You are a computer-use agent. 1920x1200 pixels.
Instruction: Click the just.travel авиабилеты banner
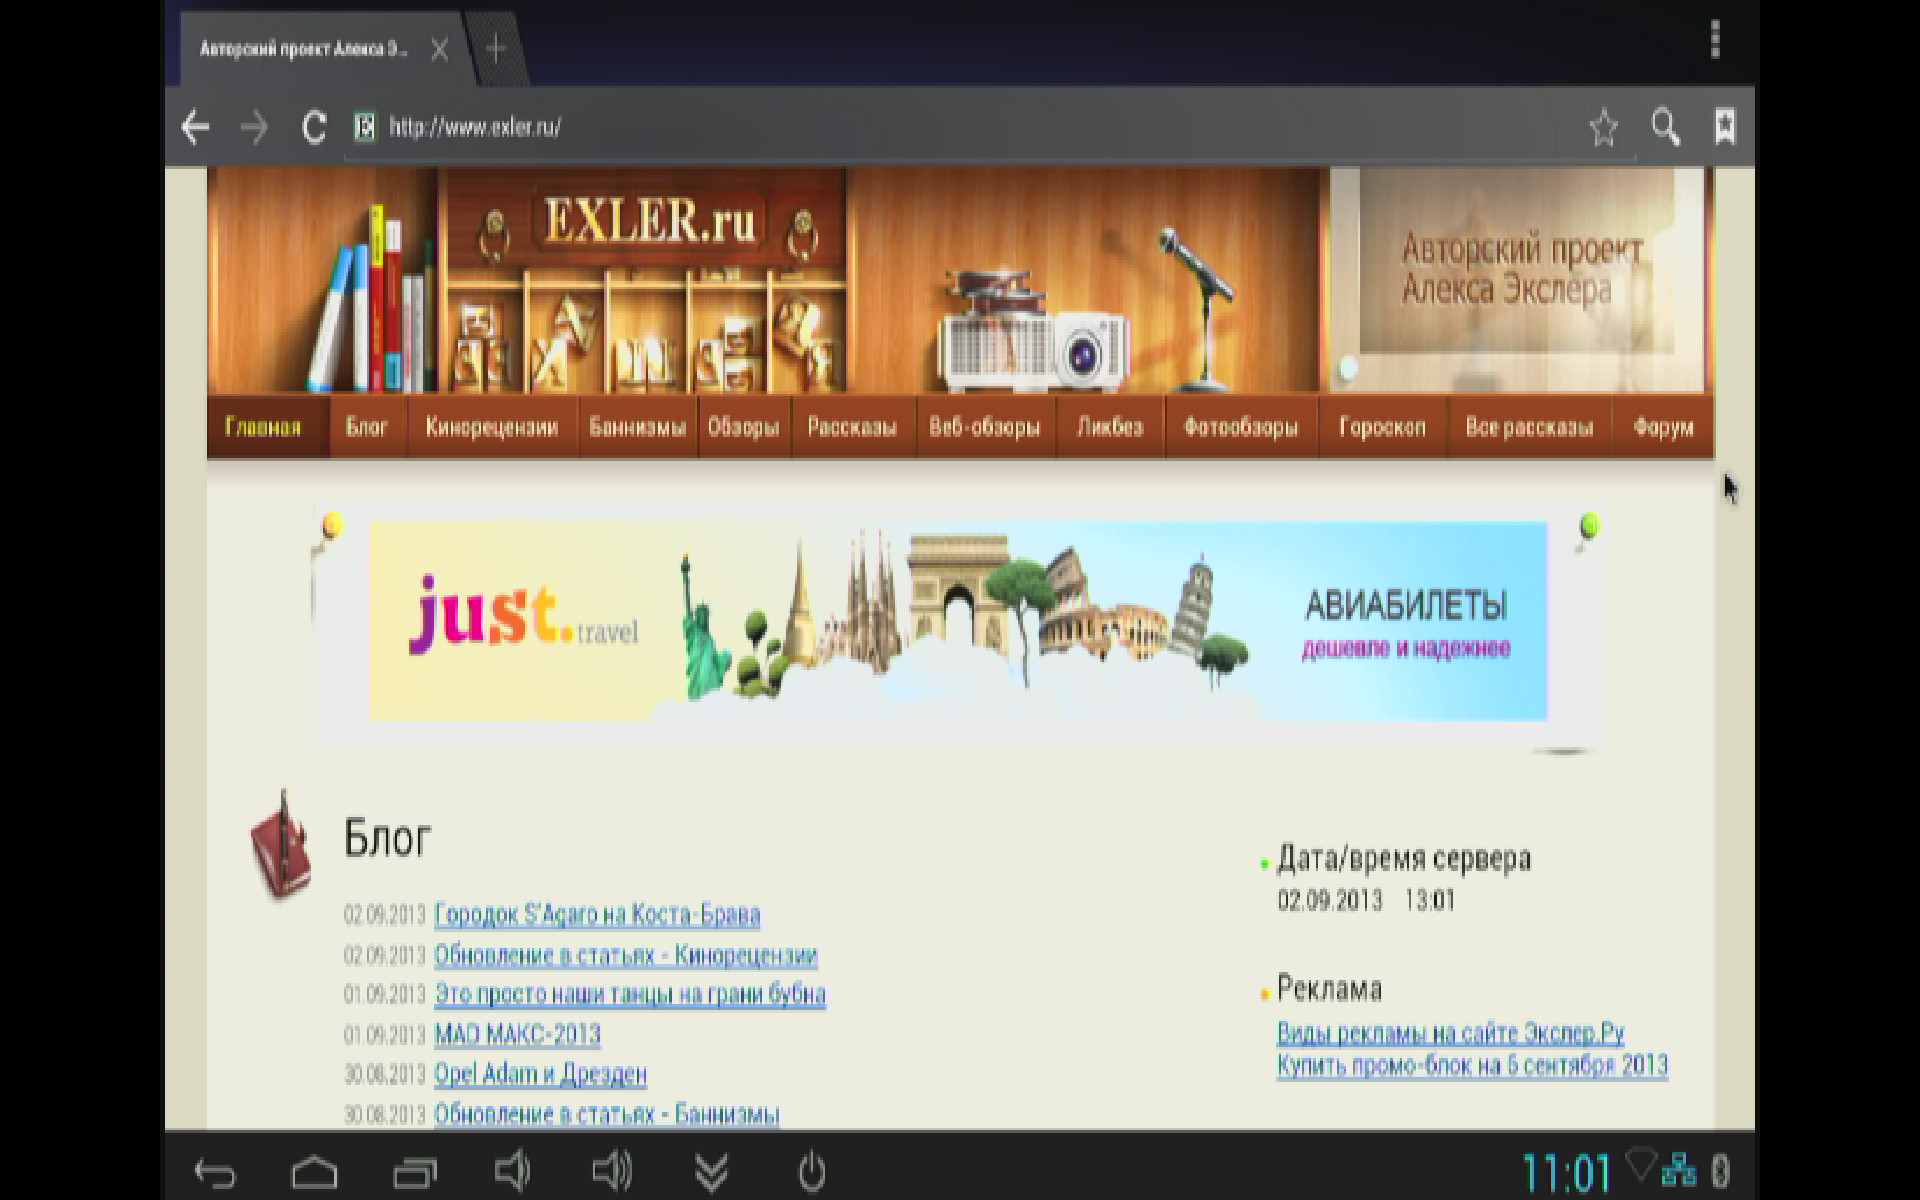pos(957,621)
